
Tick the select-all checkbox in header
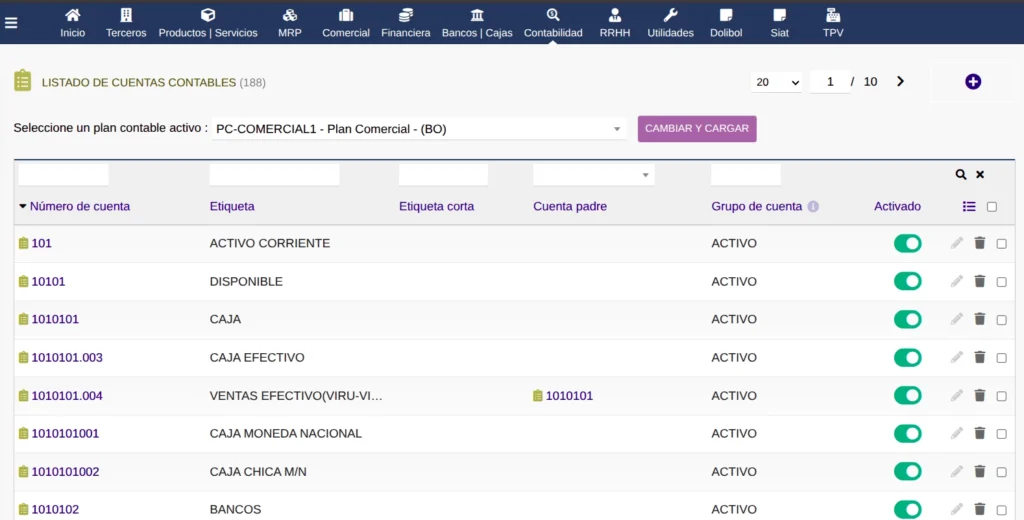(991, 207)
